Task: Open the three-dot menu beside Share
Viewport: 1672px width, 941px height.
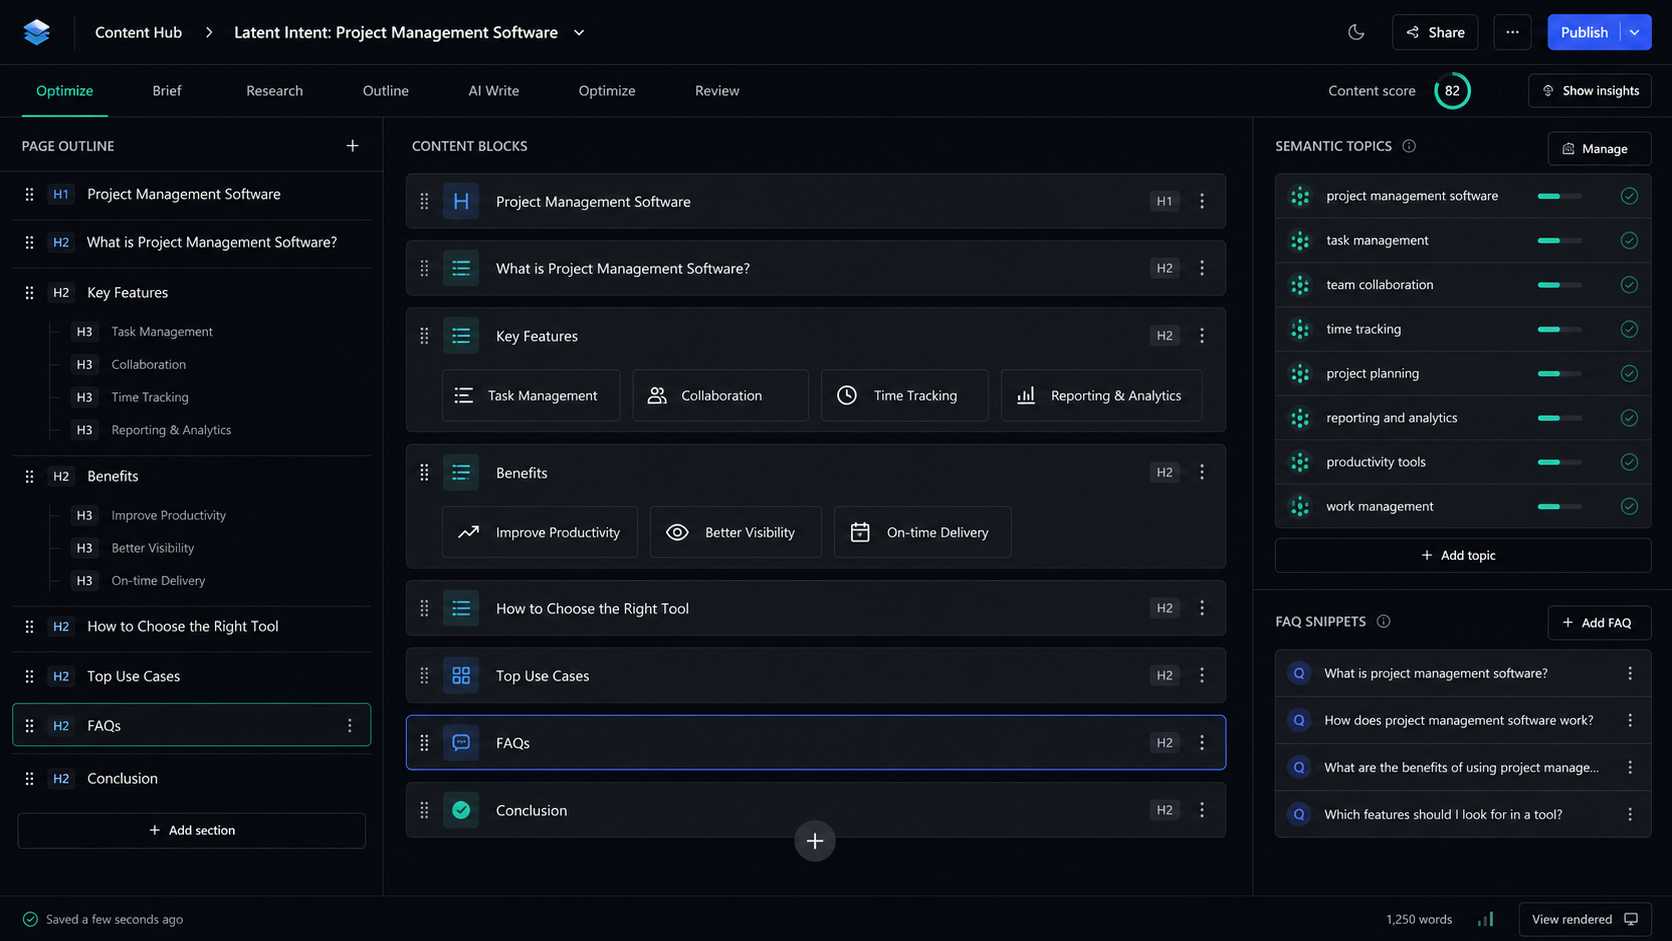Action: point(1512,32)
